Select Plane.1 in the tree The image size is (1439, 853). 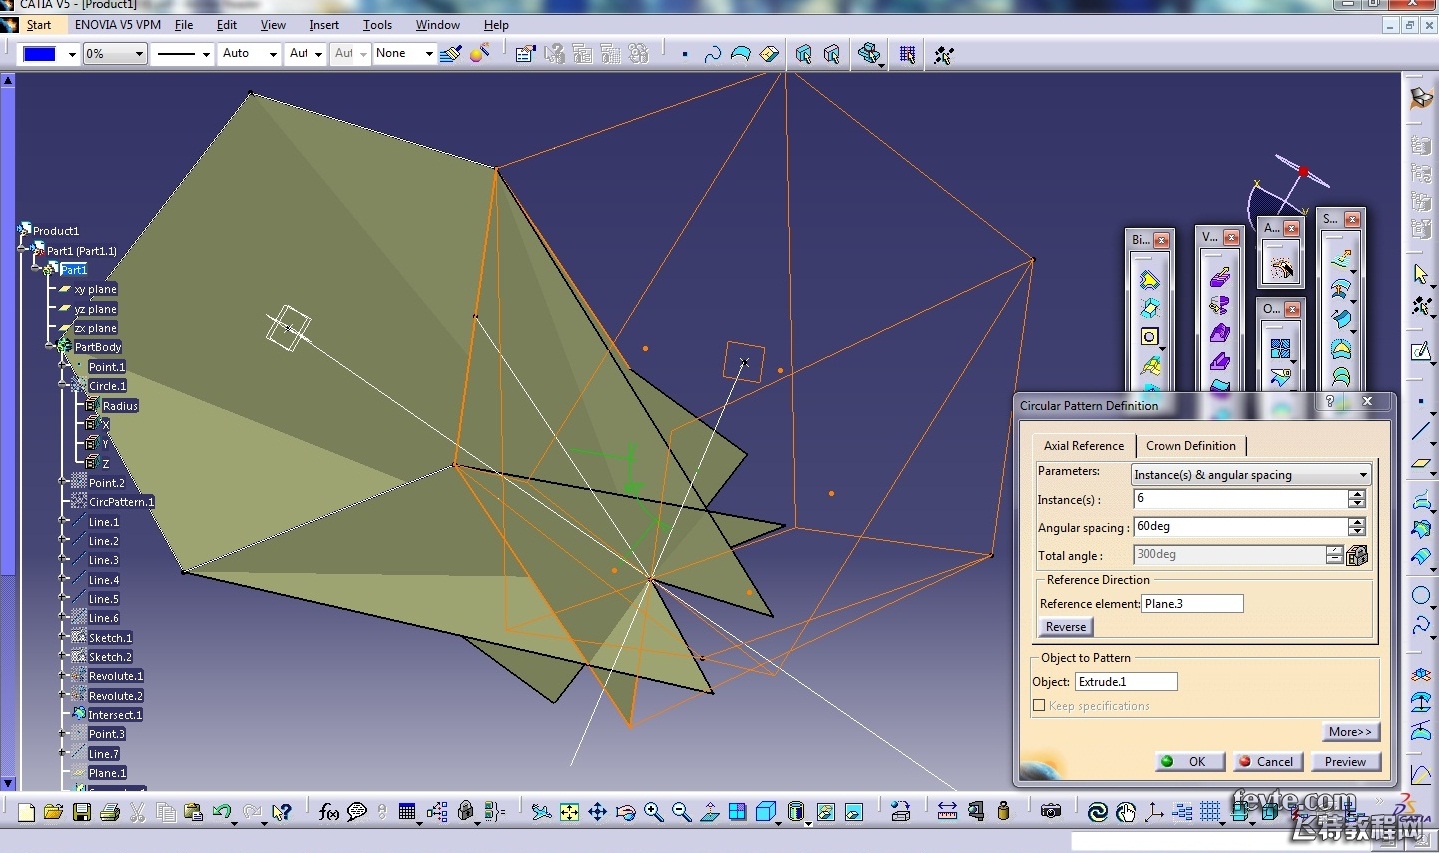pos(107,773)
